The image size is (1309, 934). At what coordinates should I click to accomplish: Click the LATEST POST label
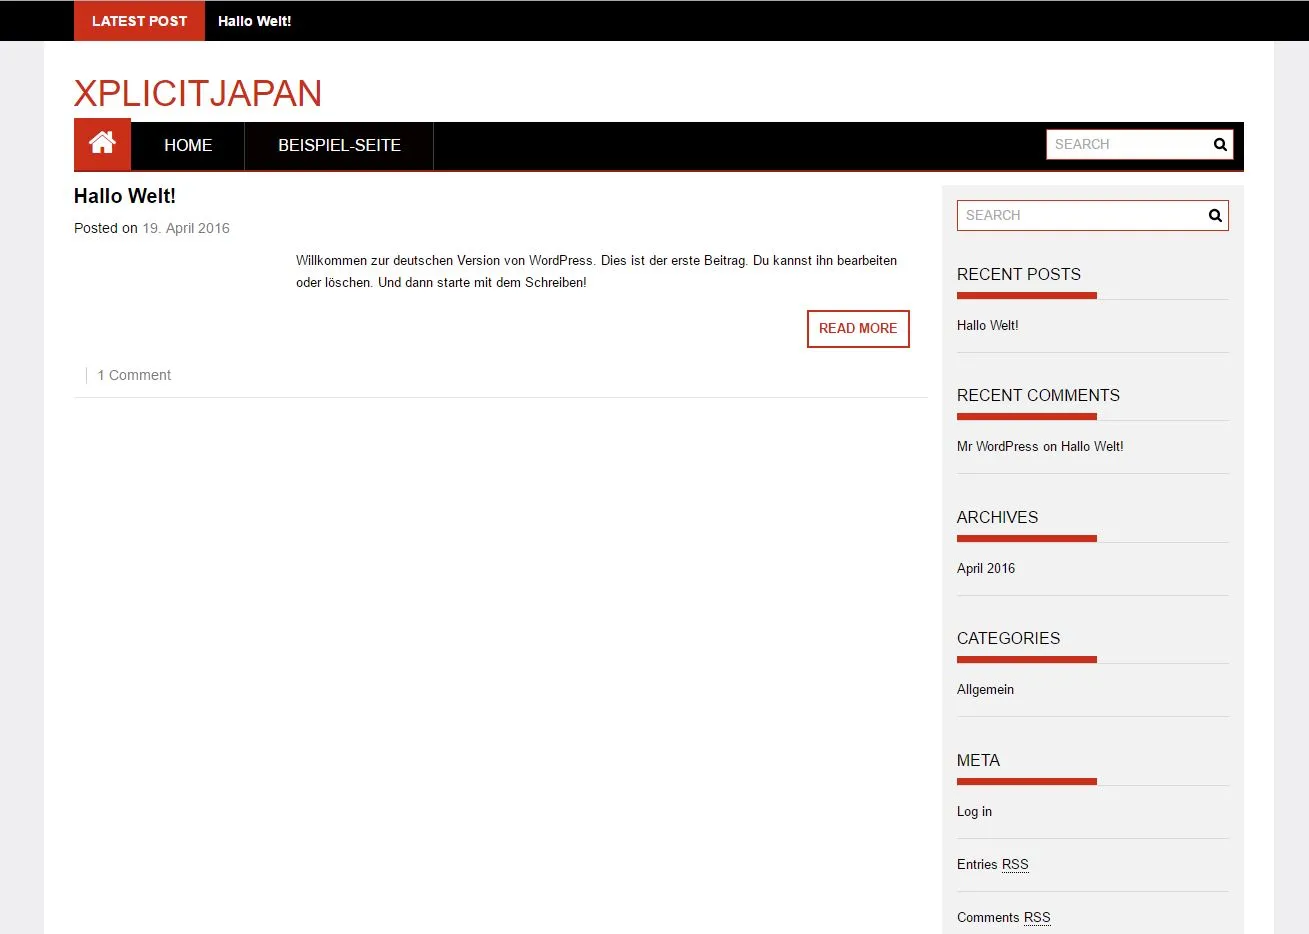(139, 21)
